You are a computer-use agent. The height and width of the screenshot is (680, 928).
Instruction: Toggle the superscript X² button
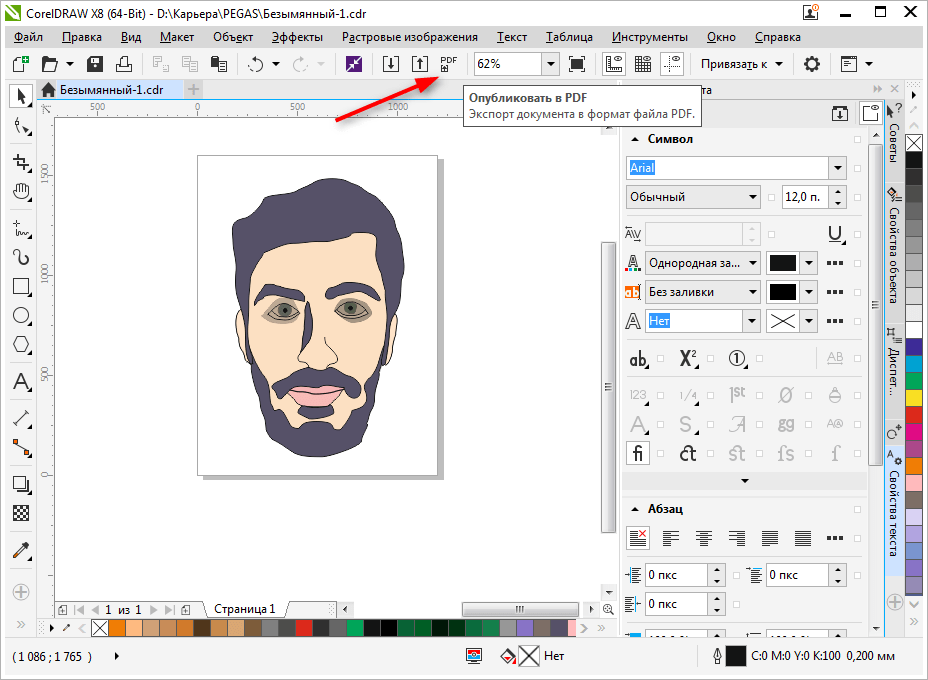pos(688,359)
